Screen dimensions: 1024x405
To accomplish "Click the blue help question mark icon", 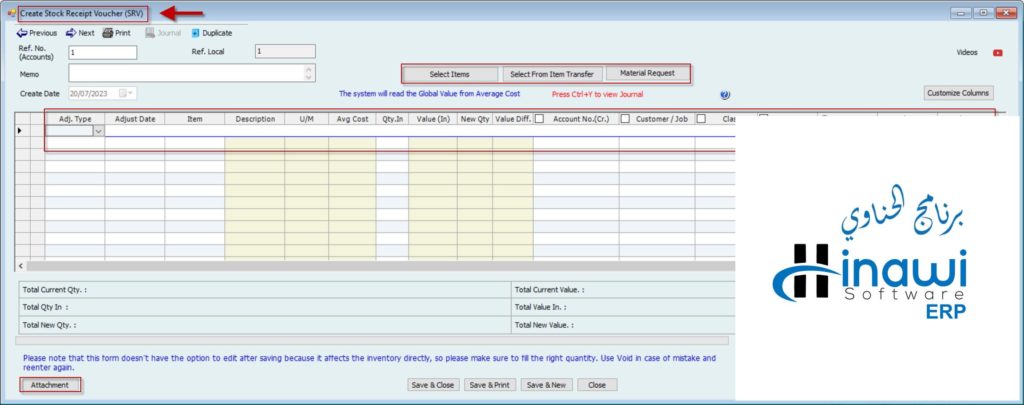I will point(725,95).
